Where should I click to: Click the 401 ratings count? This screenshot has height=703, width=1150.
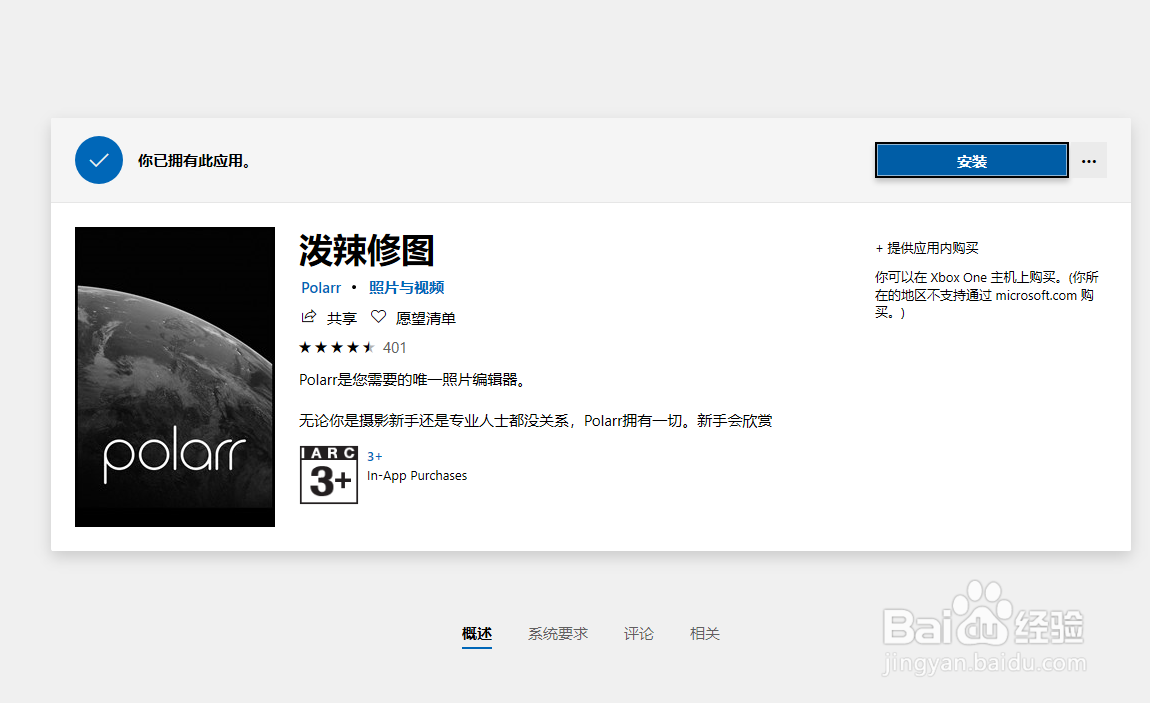pyautogui.click(x=395, y=347)
